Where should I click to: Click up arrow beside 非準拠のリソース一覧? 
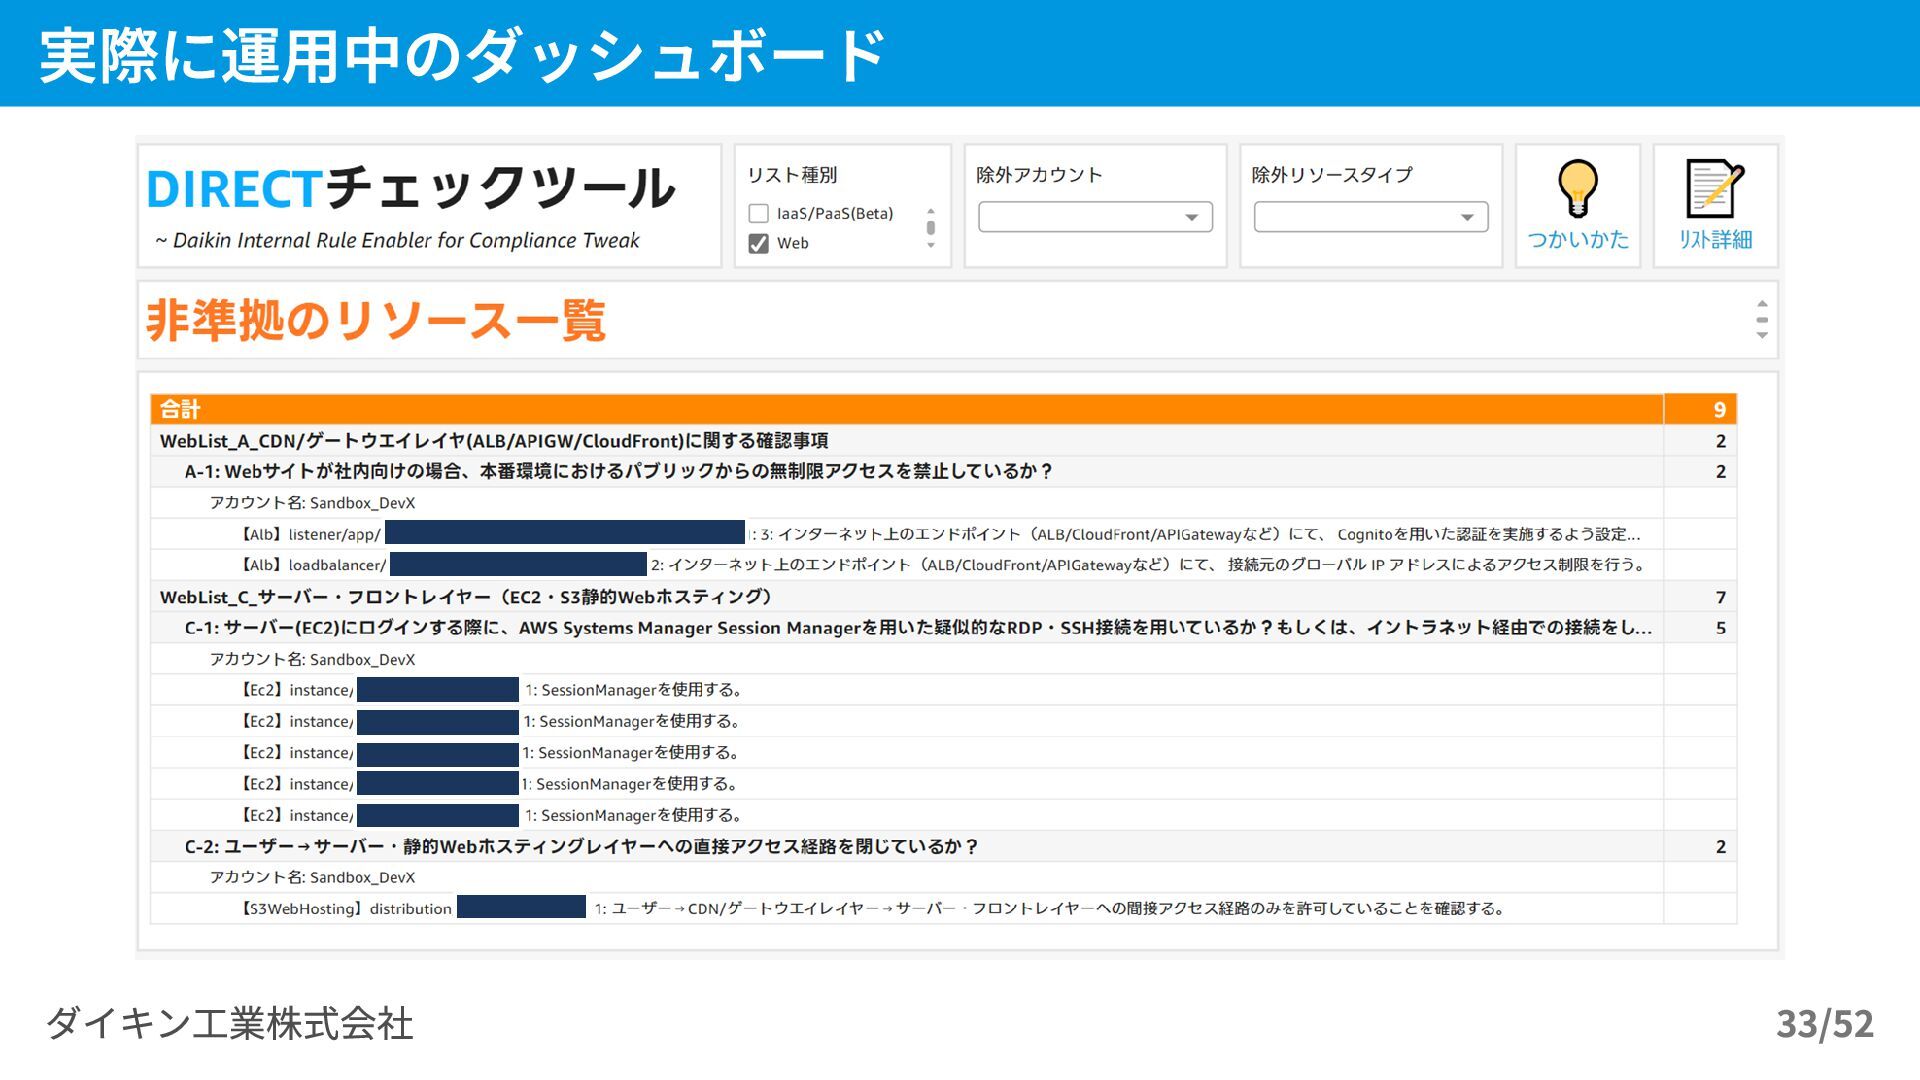click(1762, 304)
